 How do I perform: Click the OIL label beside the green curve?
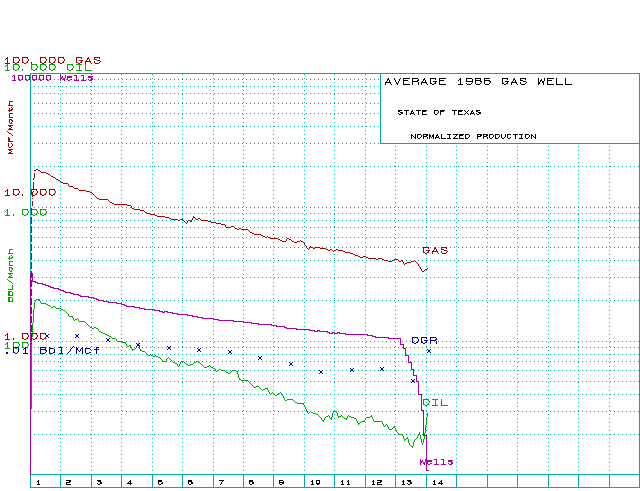pos(435,402)
